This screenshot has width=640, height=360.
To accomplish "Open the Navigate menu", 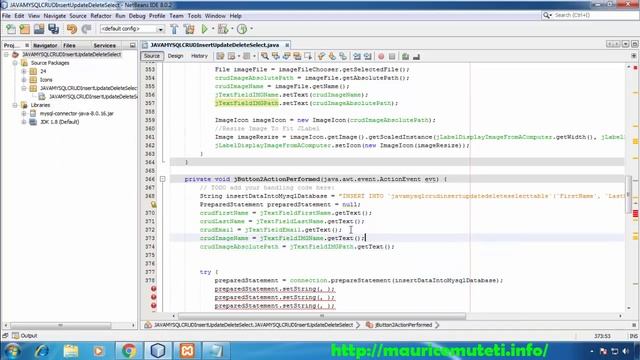I will pos(55,16).
